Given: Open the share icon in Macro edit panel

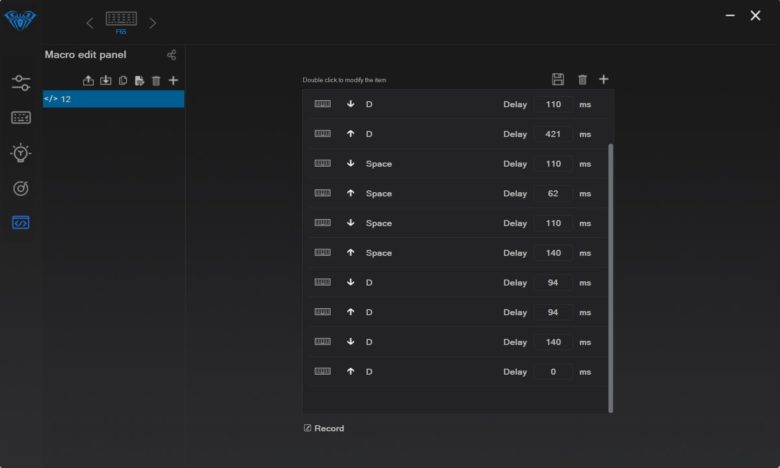Looking at the screenshot, I should 172,55.
